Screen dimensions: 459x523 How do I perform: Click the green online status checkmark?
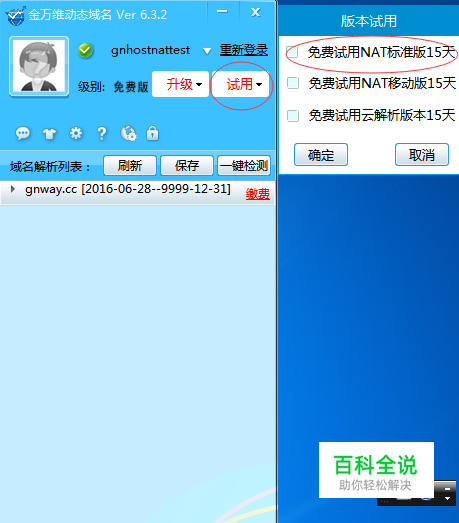(x=85, y=51)
